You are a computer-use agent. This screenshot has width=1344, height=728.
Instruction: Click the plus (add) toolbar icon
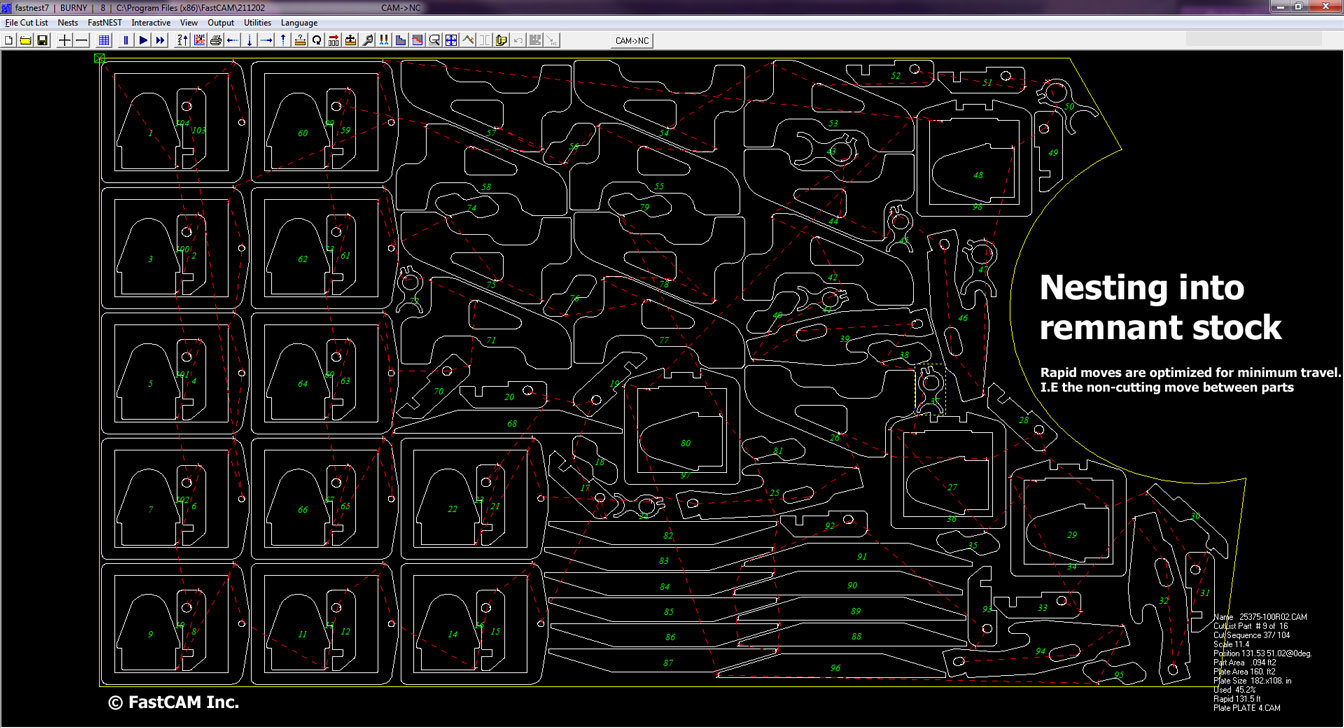click(x=65, y=40)
